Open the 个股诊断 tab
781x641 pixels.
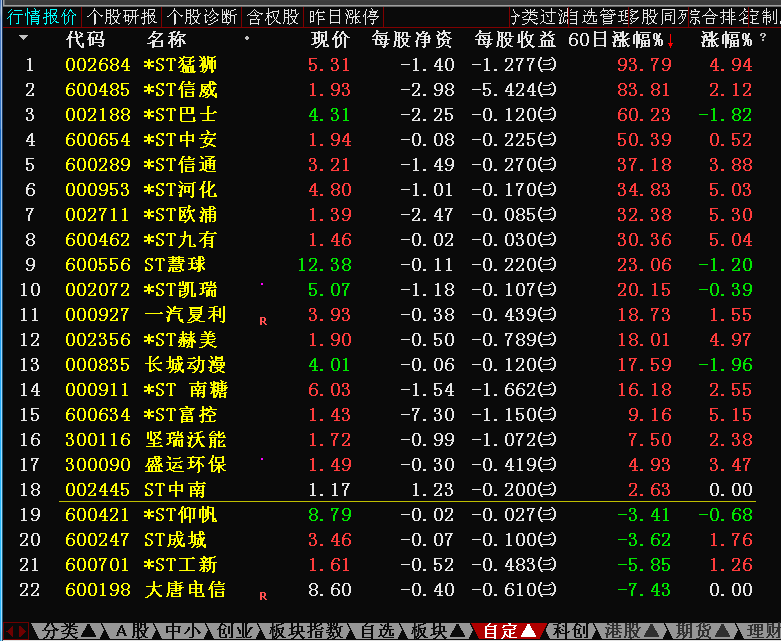202,17
